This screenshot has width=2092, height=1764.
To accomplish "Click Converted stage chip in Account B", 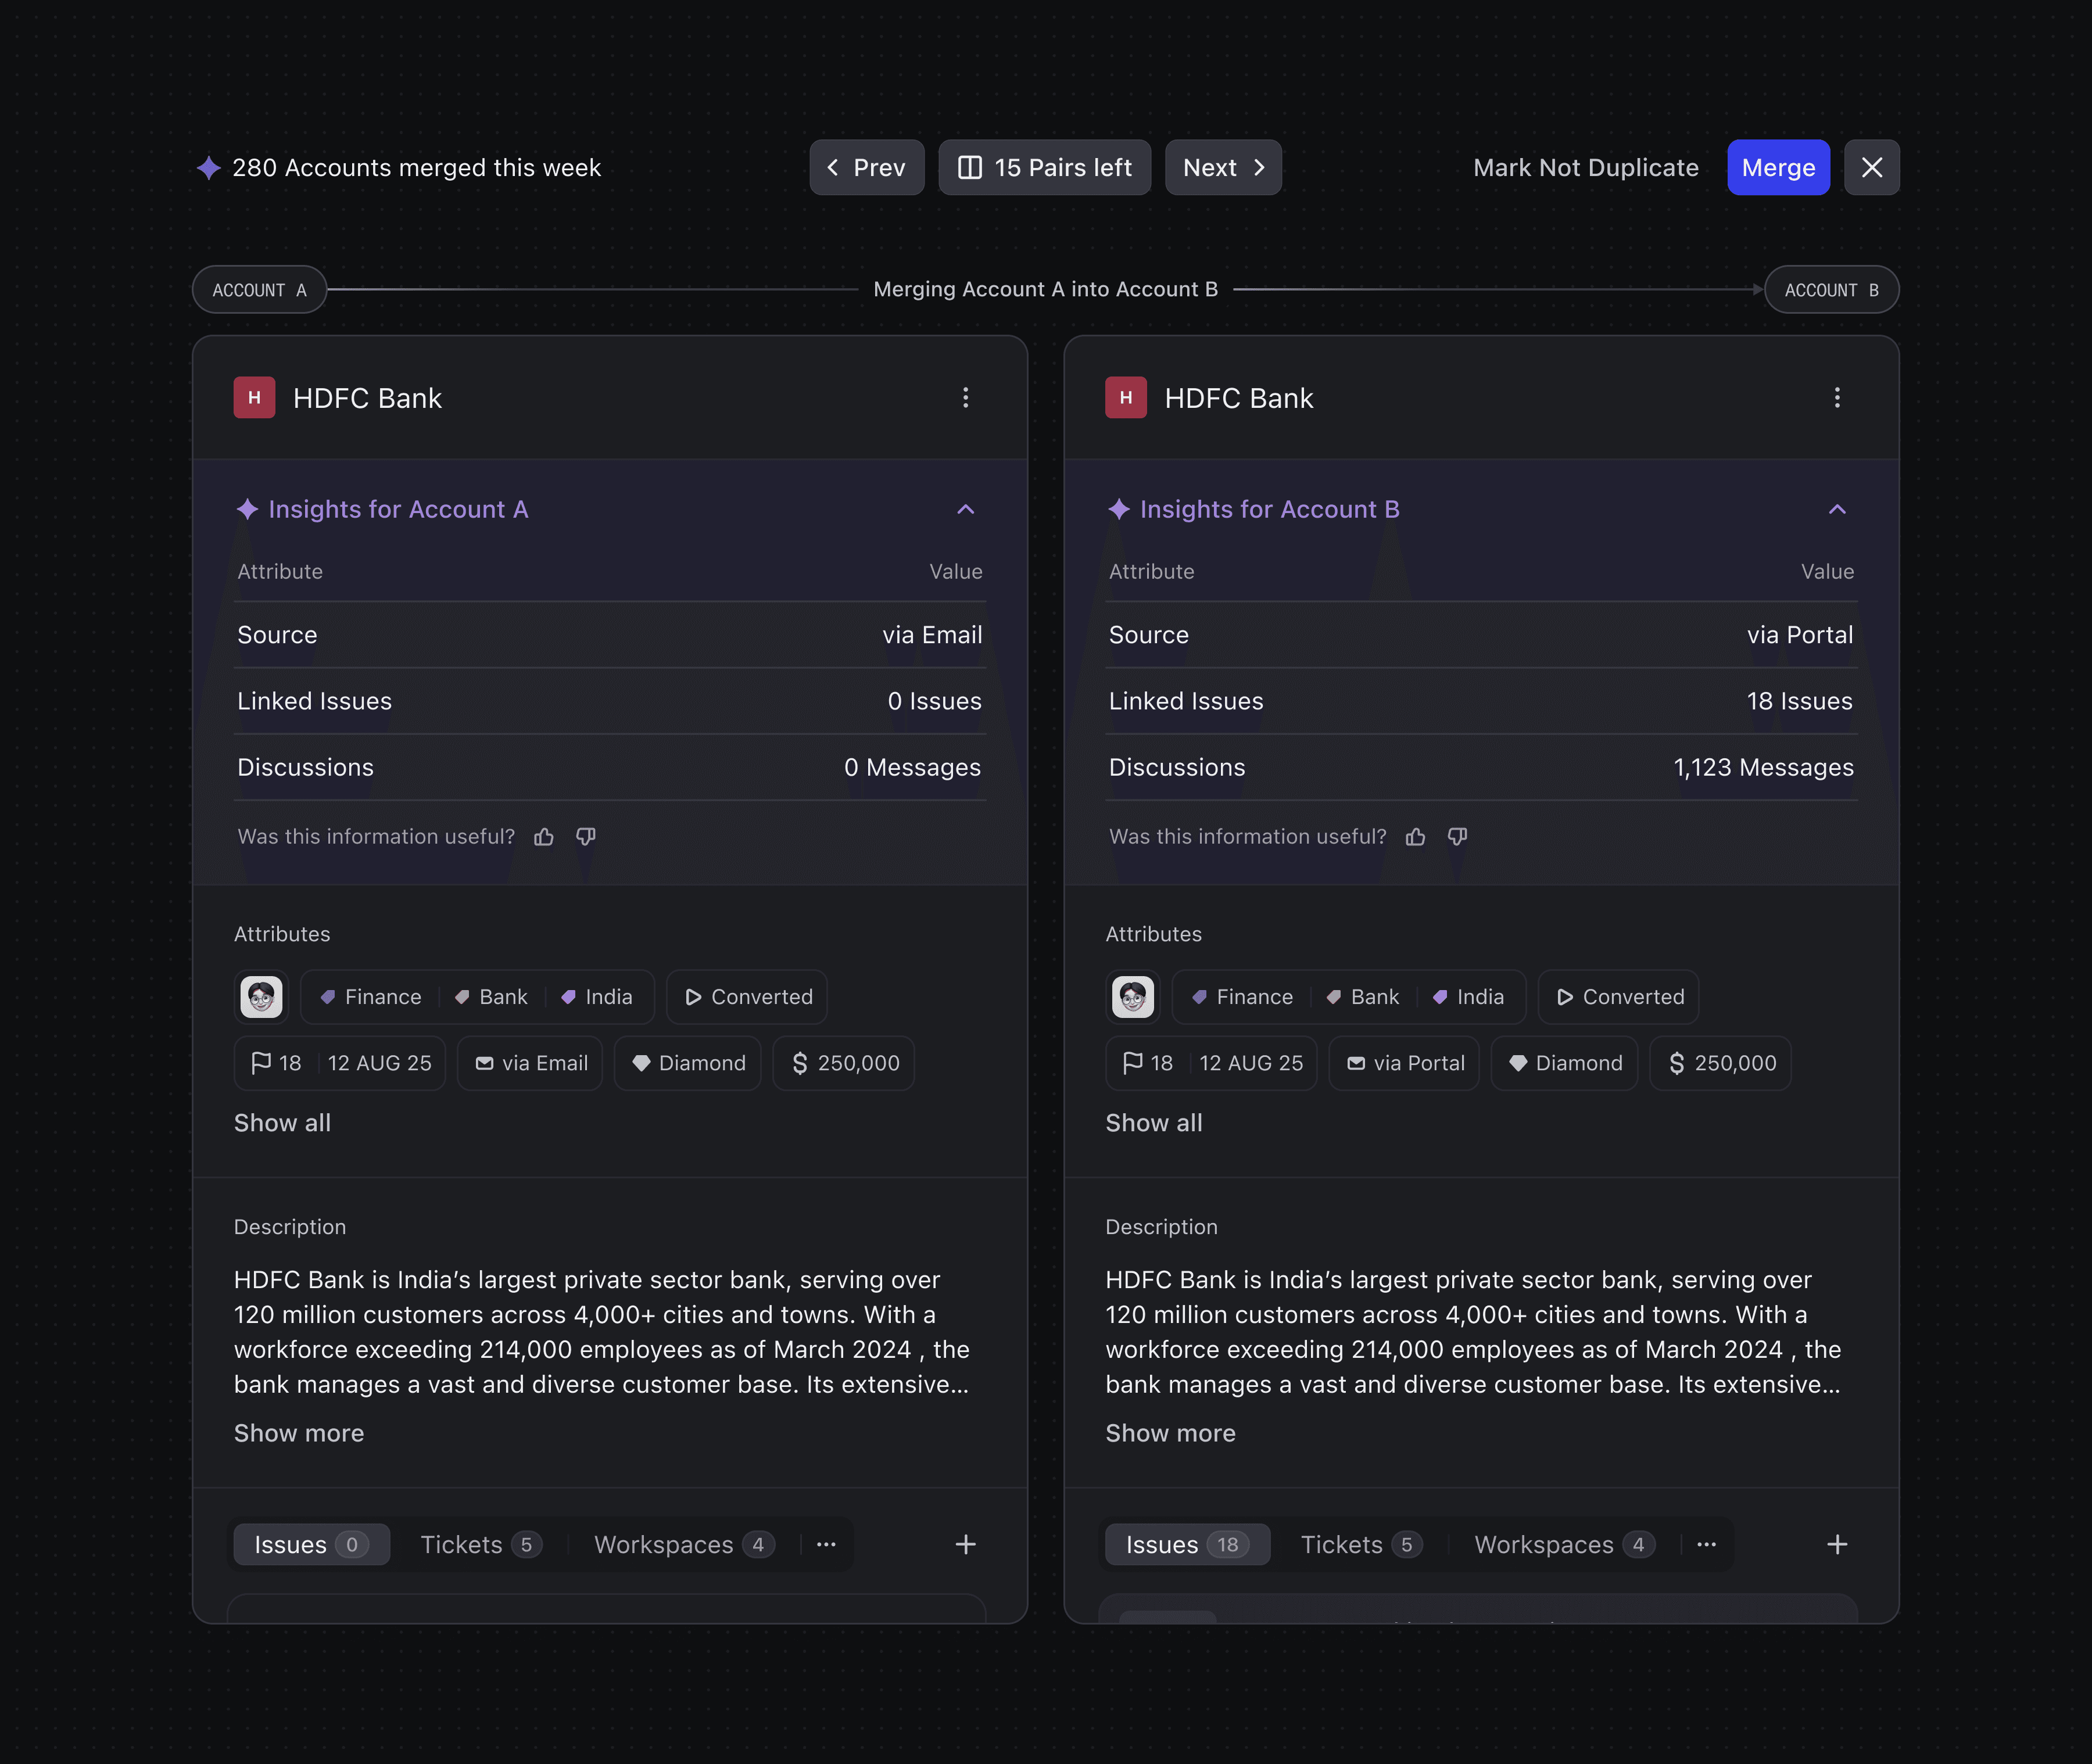I will click(x=1619, y=997).
